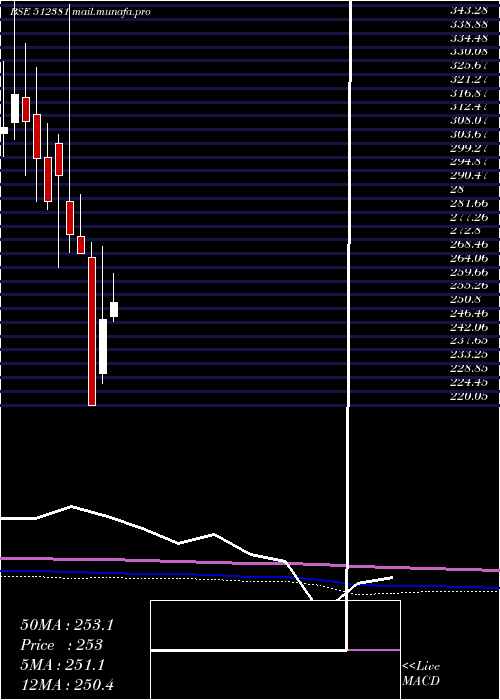Click the short purple MACD signal line segment
The width and height of the screenshot is (500, 700).
(374, 650)
